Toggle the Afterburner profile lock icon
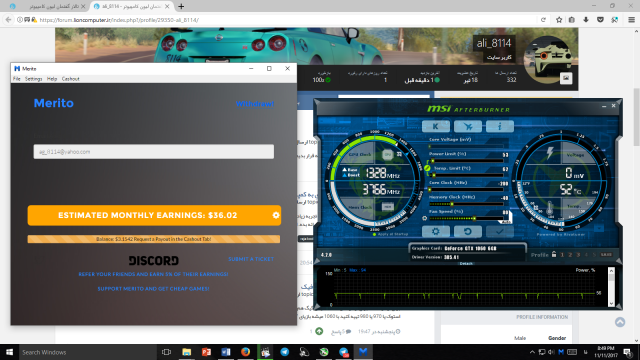Screen dimensions: 640x360 (554, 254)
